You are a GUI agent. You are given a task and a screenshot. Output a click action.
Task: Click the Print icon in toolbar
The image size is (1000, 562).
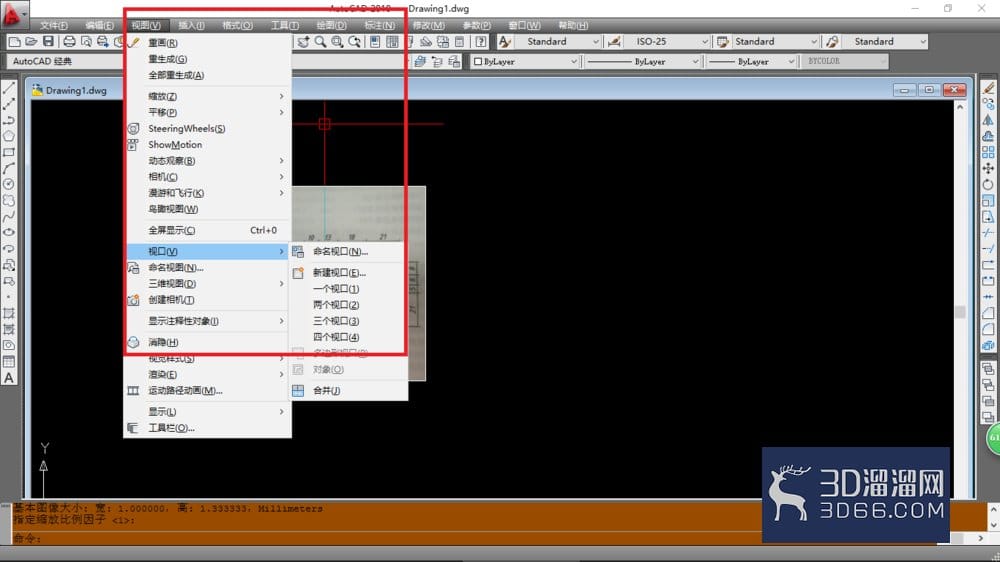69,41
